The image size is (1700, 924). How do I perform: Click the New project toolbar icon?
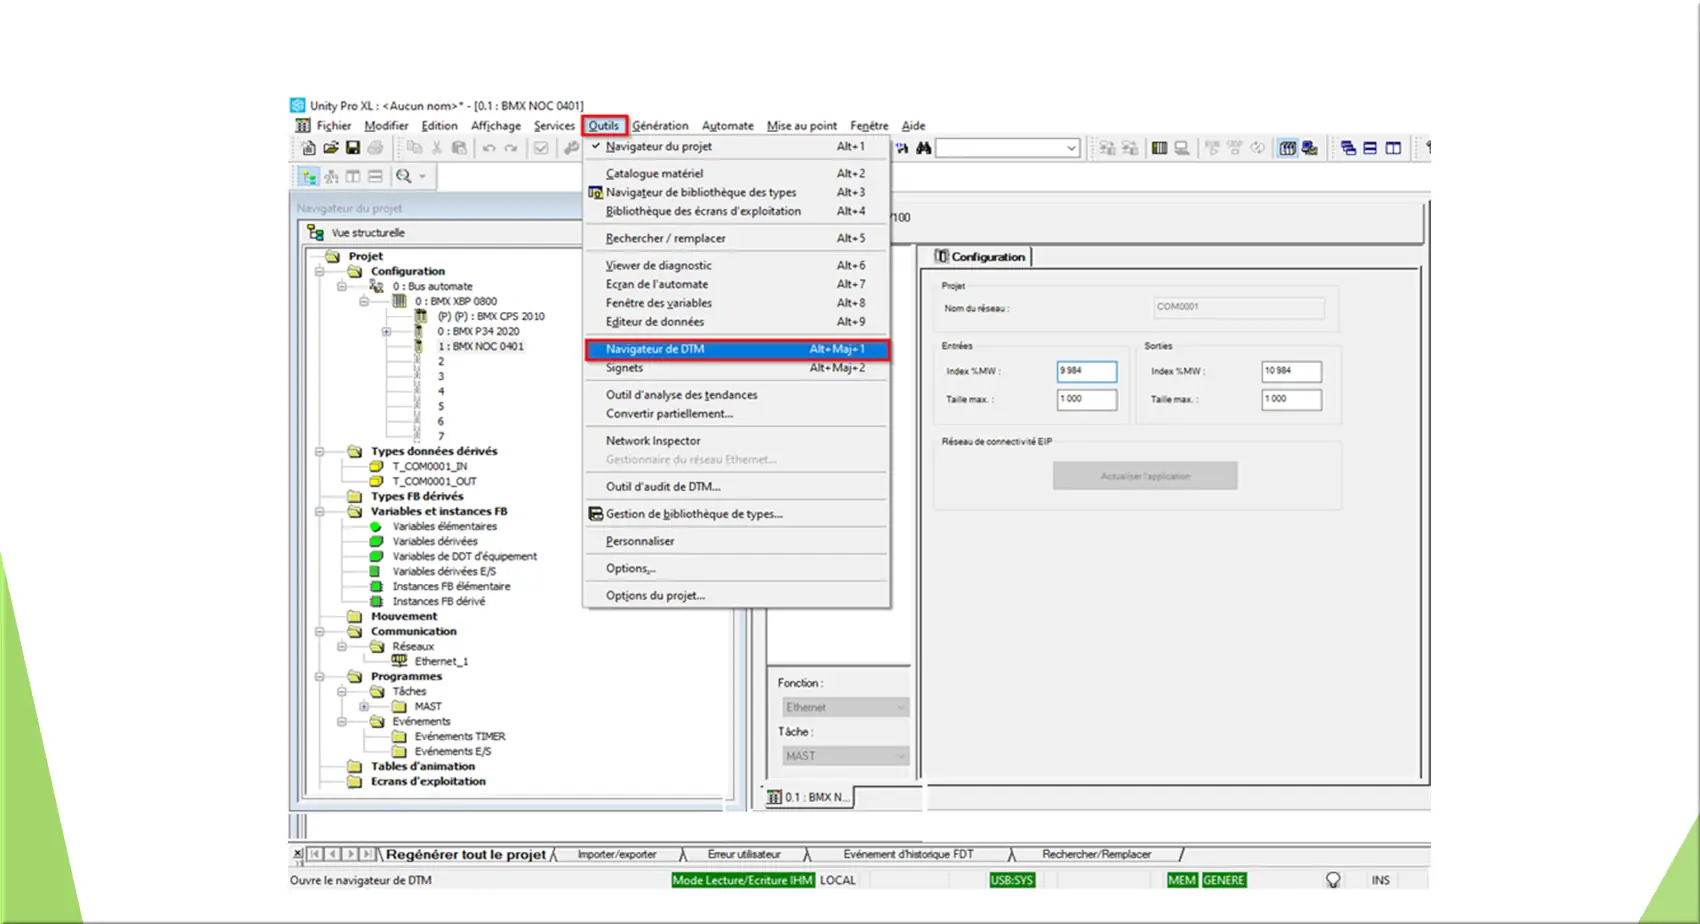[309, 148]
